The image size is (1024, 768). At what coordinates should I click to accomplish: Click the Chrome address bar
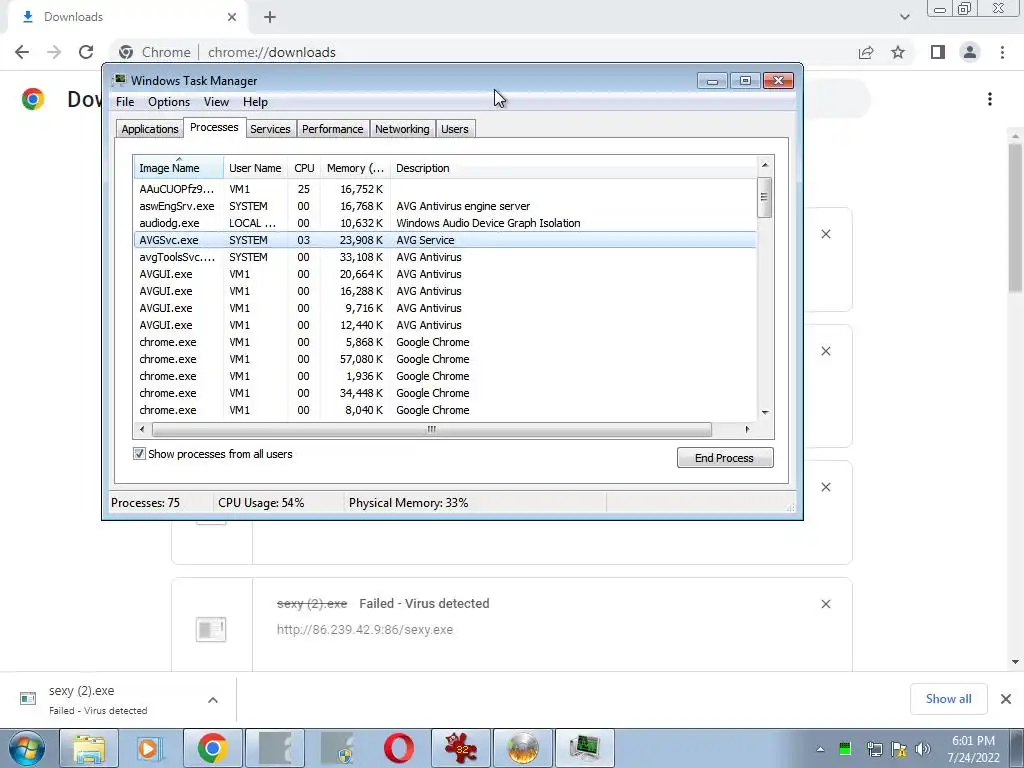coord(483,52)
